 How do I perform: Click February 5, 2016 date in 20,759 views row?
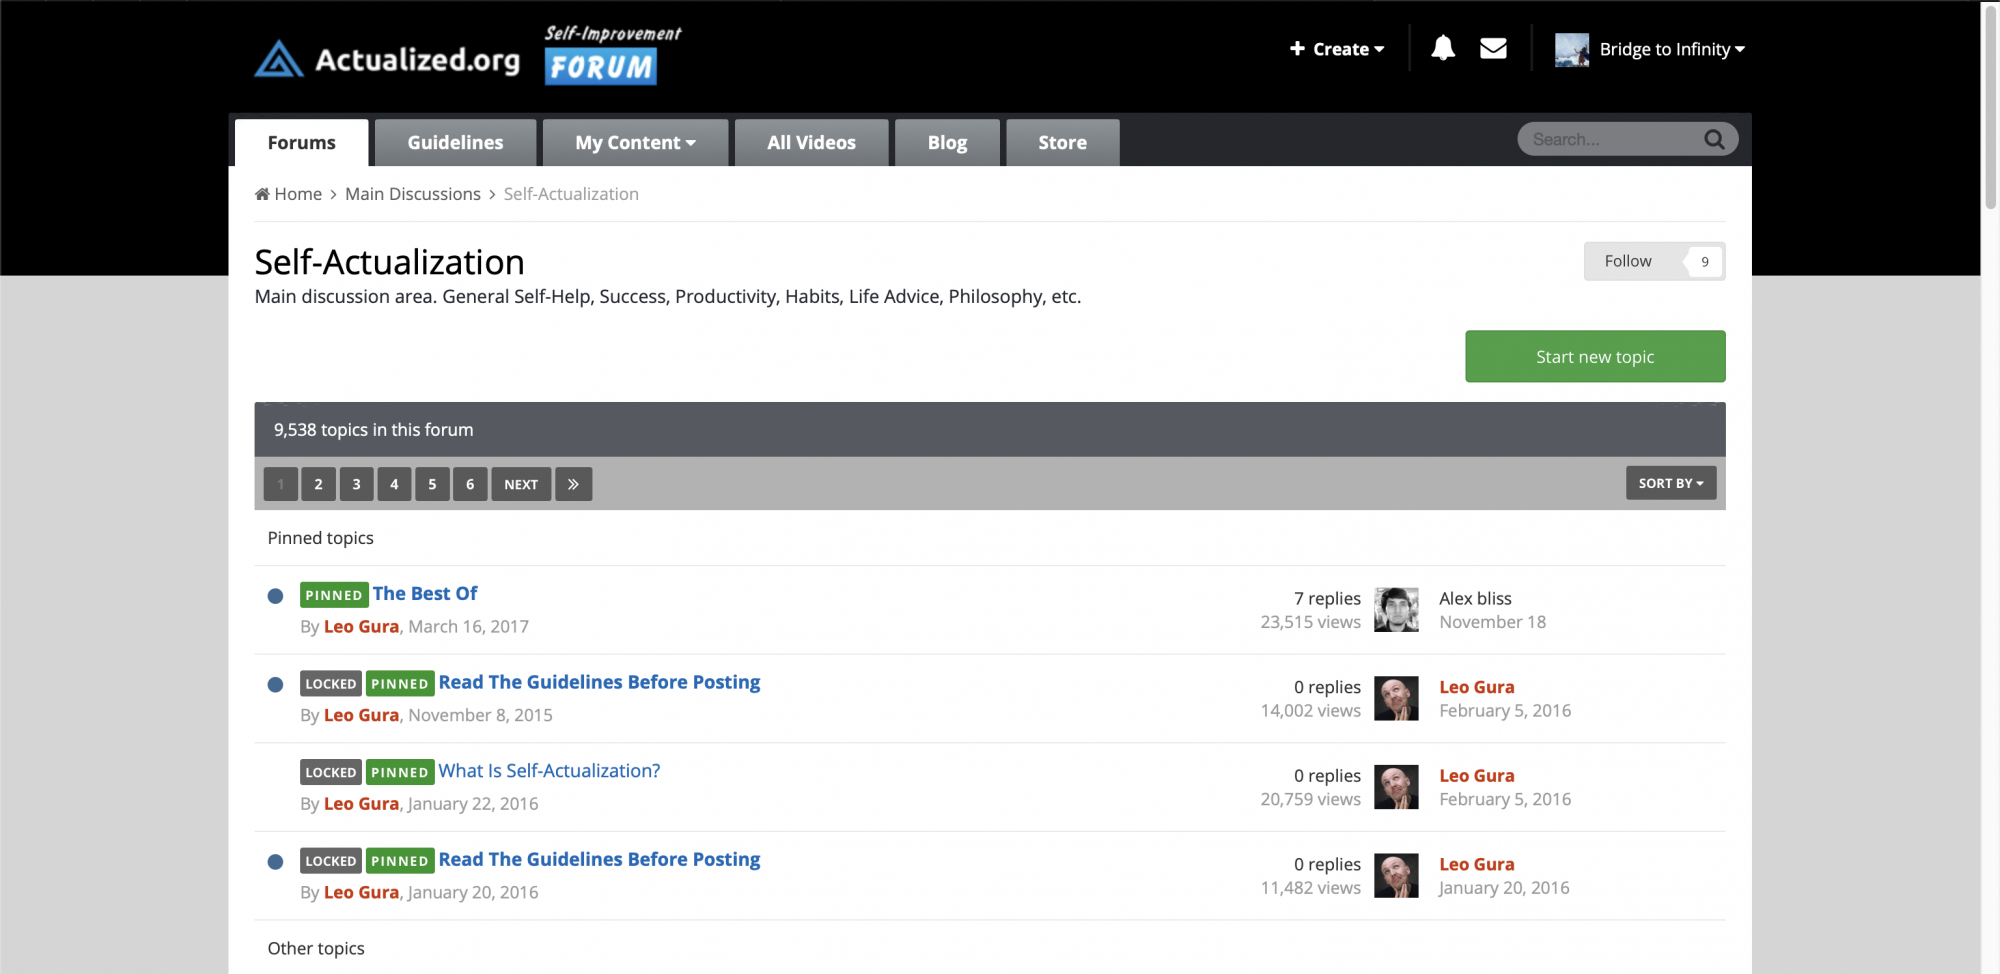point(1505,799)
